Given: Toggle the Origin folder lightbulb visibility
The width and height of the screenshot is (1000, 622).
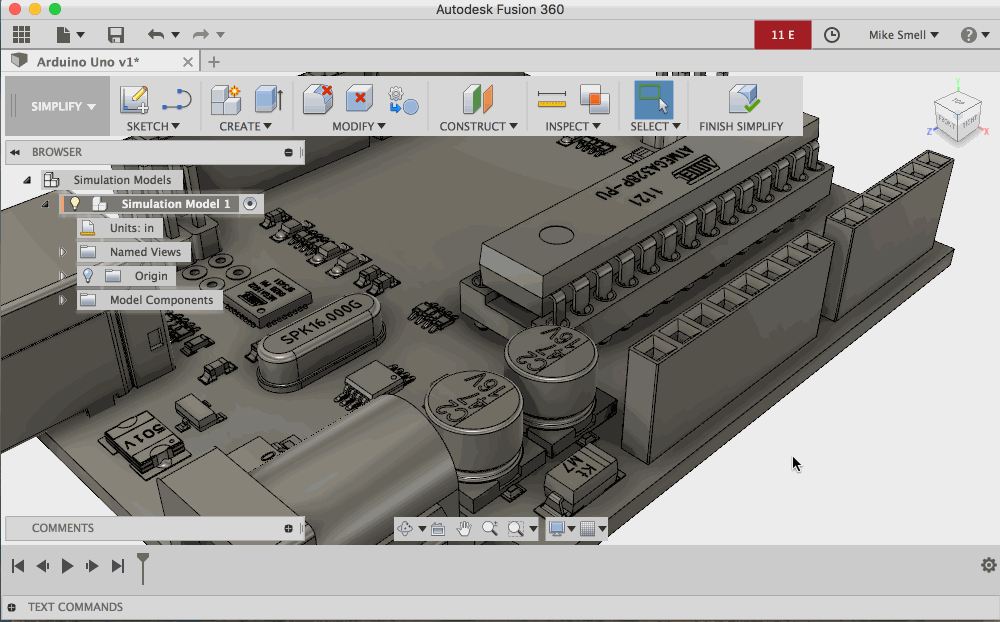Looking at the screenshot, I should [x=88, y=276].
